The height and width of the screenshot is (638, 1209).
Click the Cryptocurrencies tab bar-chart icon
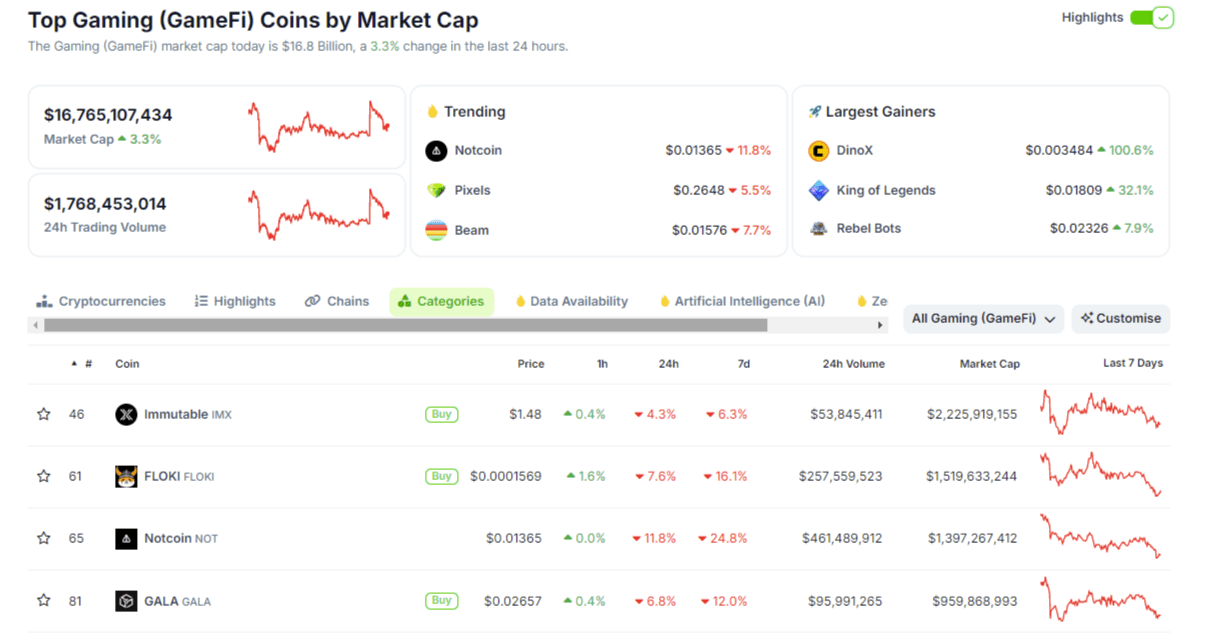coord(44,301)
